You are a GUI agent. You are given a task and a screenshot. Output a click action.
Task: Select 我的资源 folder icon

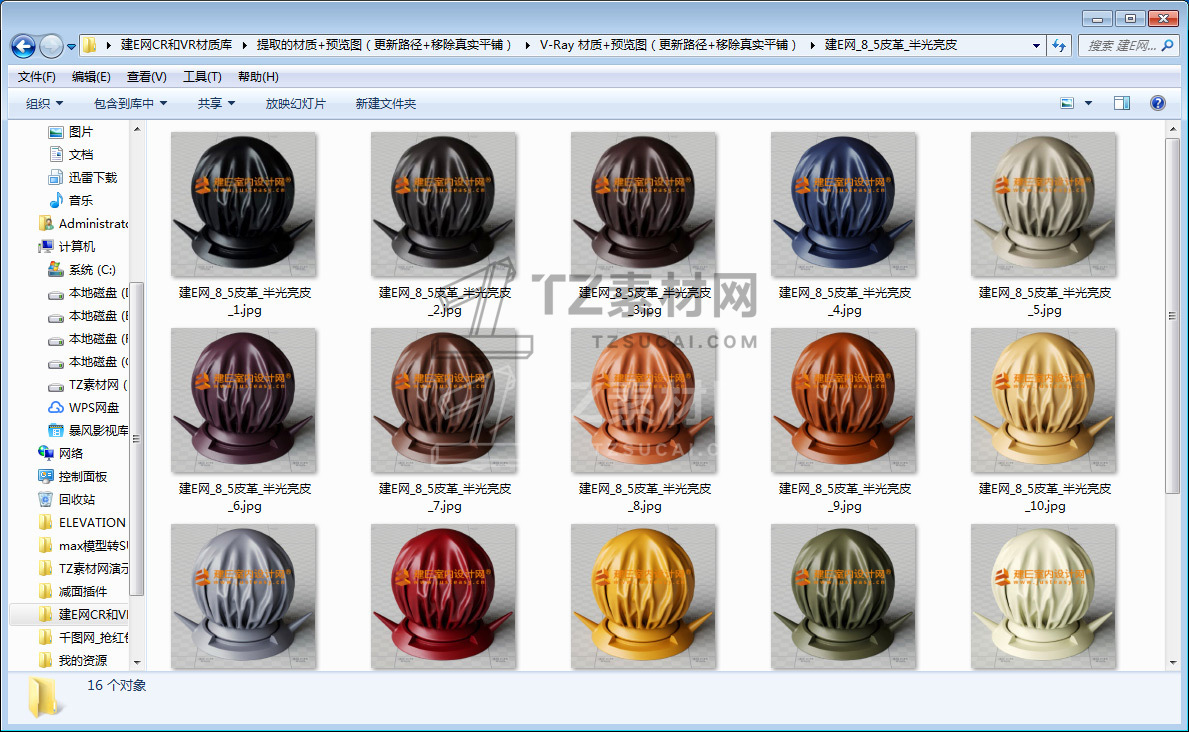pyautogui.click(x=45, y=661)
